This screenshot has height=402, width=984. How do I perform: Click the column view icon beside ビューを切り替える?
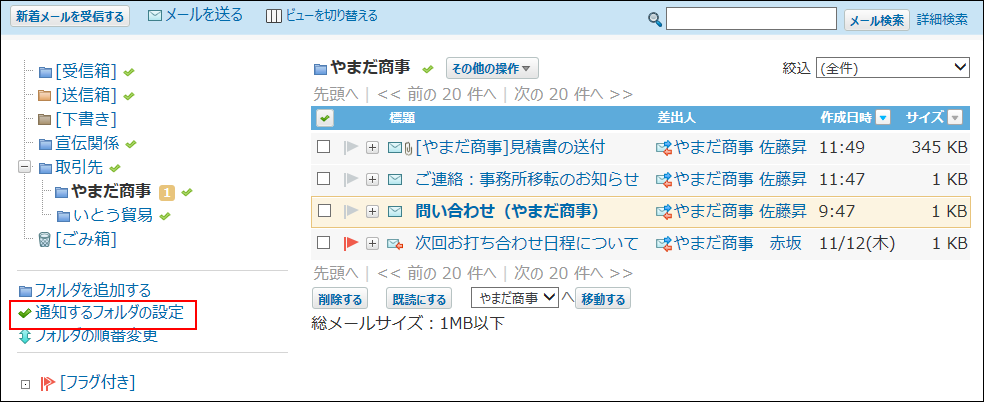(274, 16)
